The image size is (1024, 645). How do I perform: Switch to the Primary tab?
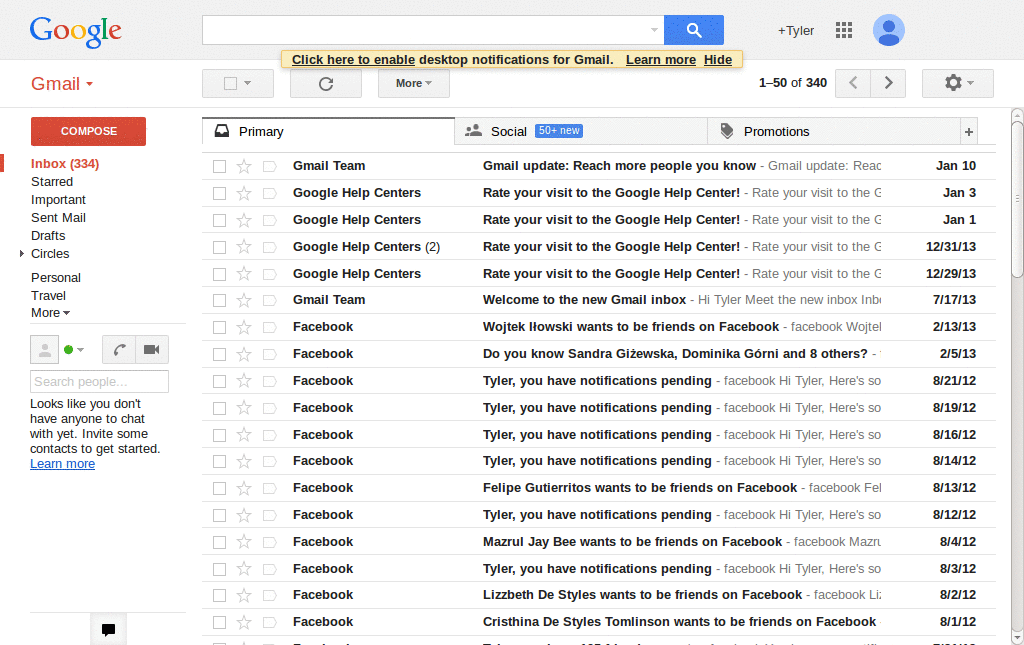coord(328,132)
